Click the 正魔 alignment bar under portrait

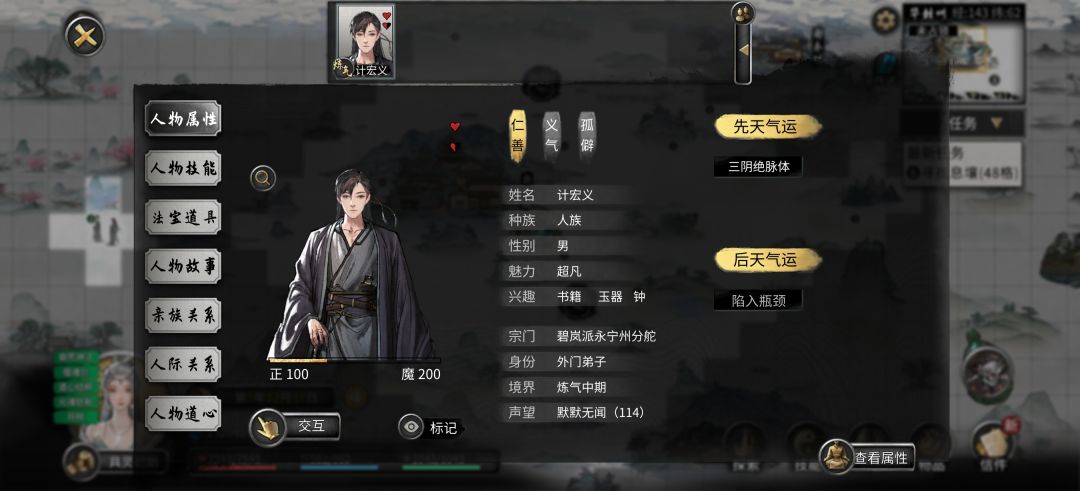click(x=354, y=360)
